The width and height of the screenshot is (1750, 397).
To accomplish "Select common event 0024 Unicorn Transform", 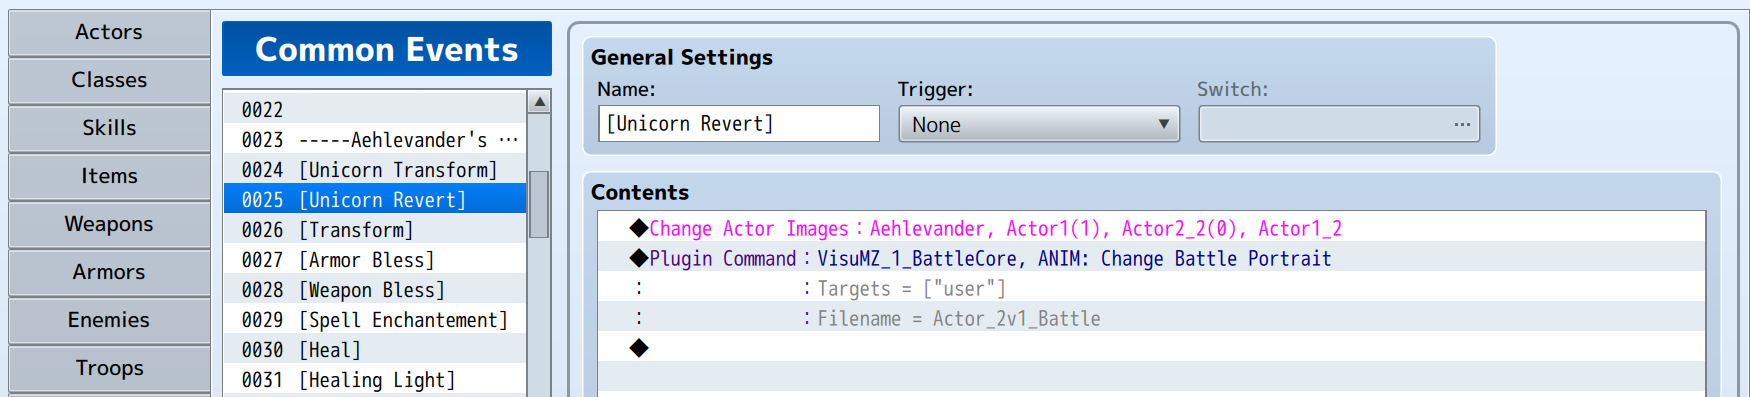I will coord(375,169).
